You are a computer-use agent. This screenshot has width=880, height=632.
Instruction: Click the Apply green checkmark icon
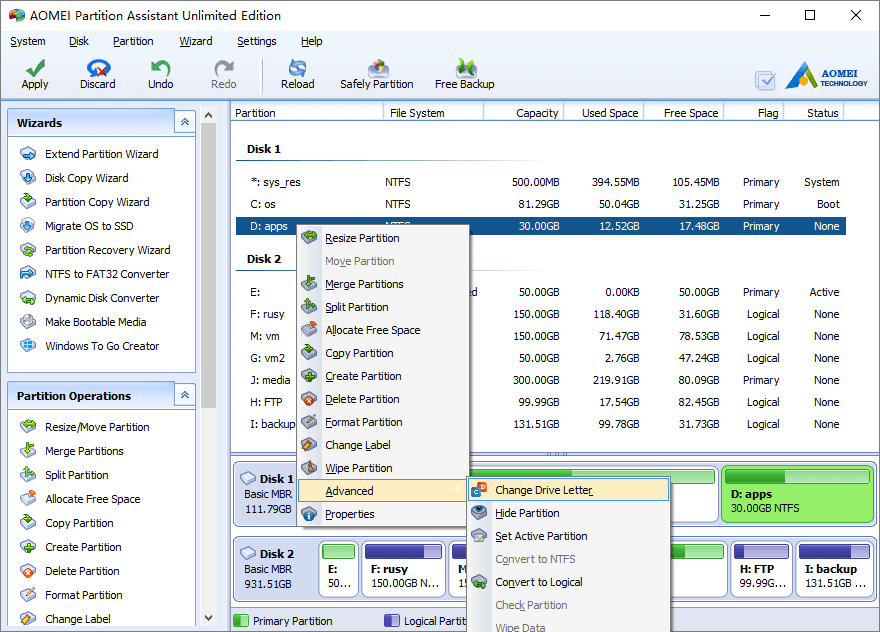point(35,68)
